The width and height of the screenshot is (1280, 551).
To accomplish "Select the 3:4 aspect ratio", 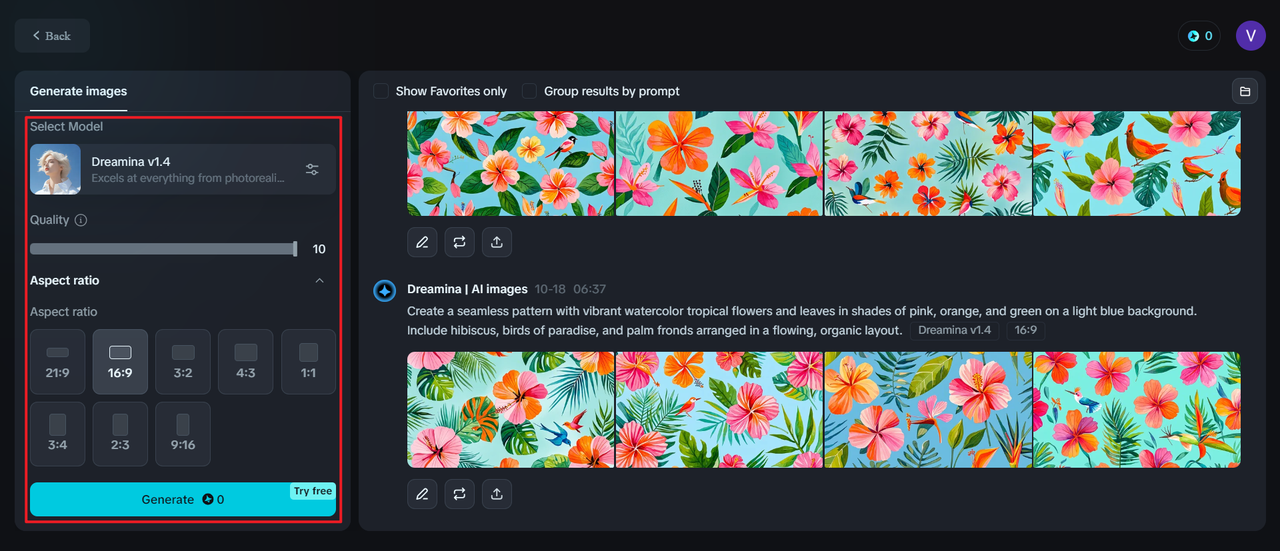I will (58, 434).
